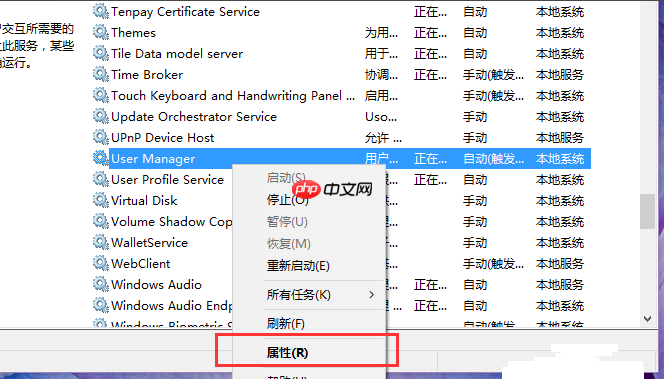Click the gear icon beside Tenpay Certificate Service
This screenshot has width=664, height=379.
[x=101, y=11]
